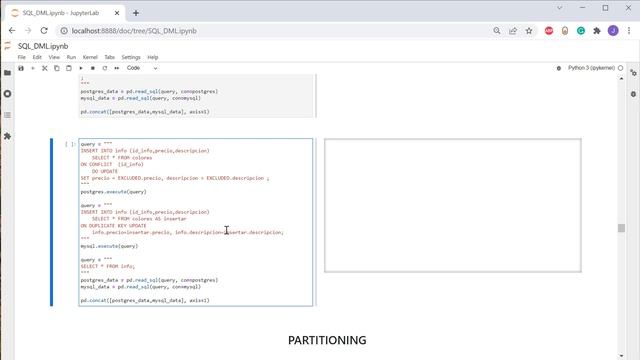The image size is (640, 360).
Task: Click the scrollbar up arrow
Action: tap(621, 79)
